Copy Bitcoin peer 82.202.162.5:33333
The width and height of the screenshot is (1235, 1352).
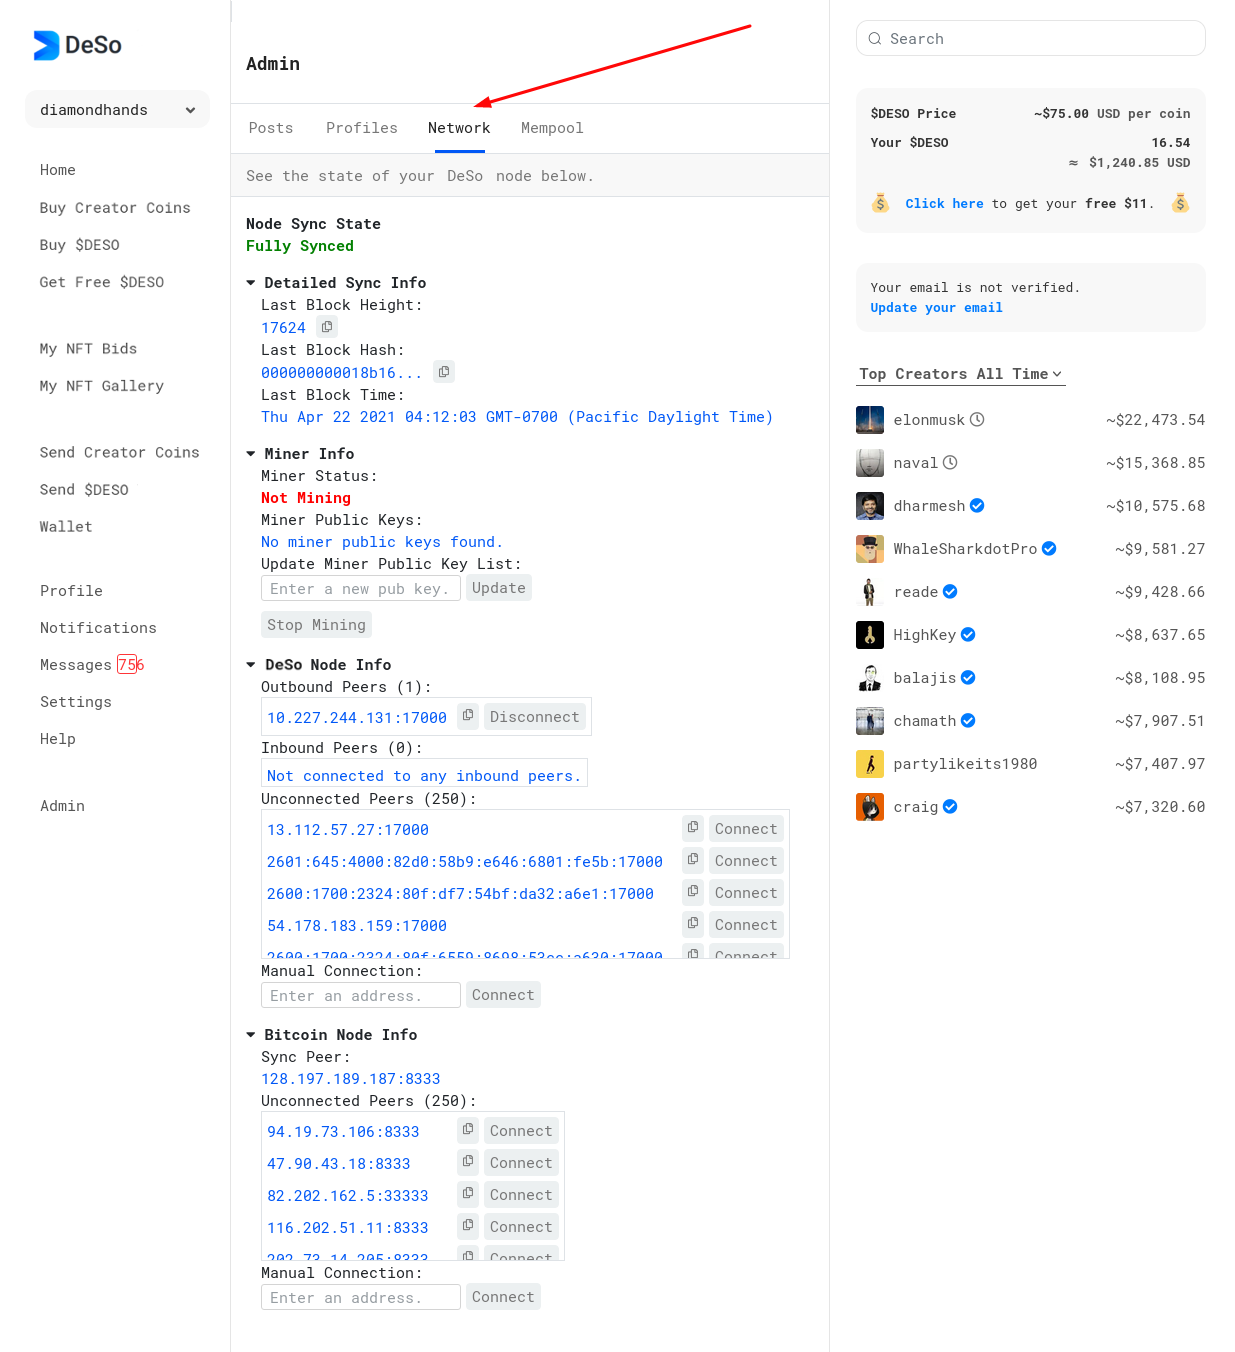tap(468, 1194)
